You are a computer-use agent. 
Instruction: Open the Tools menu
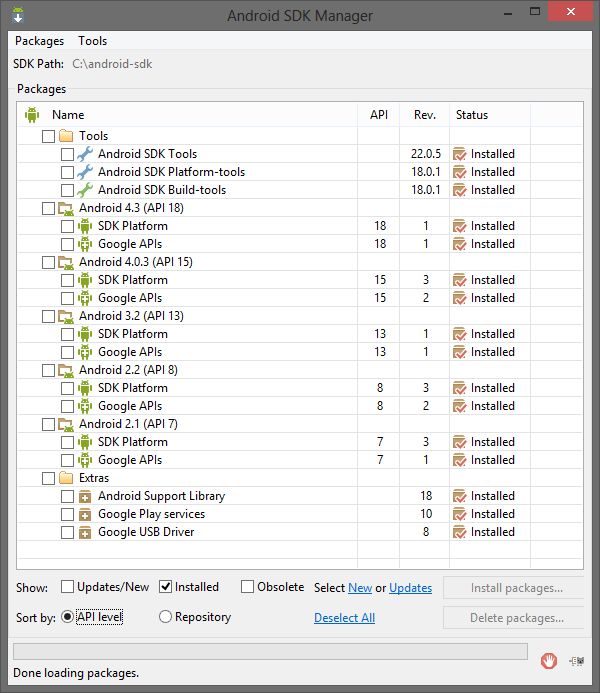(x=93, y=41)
